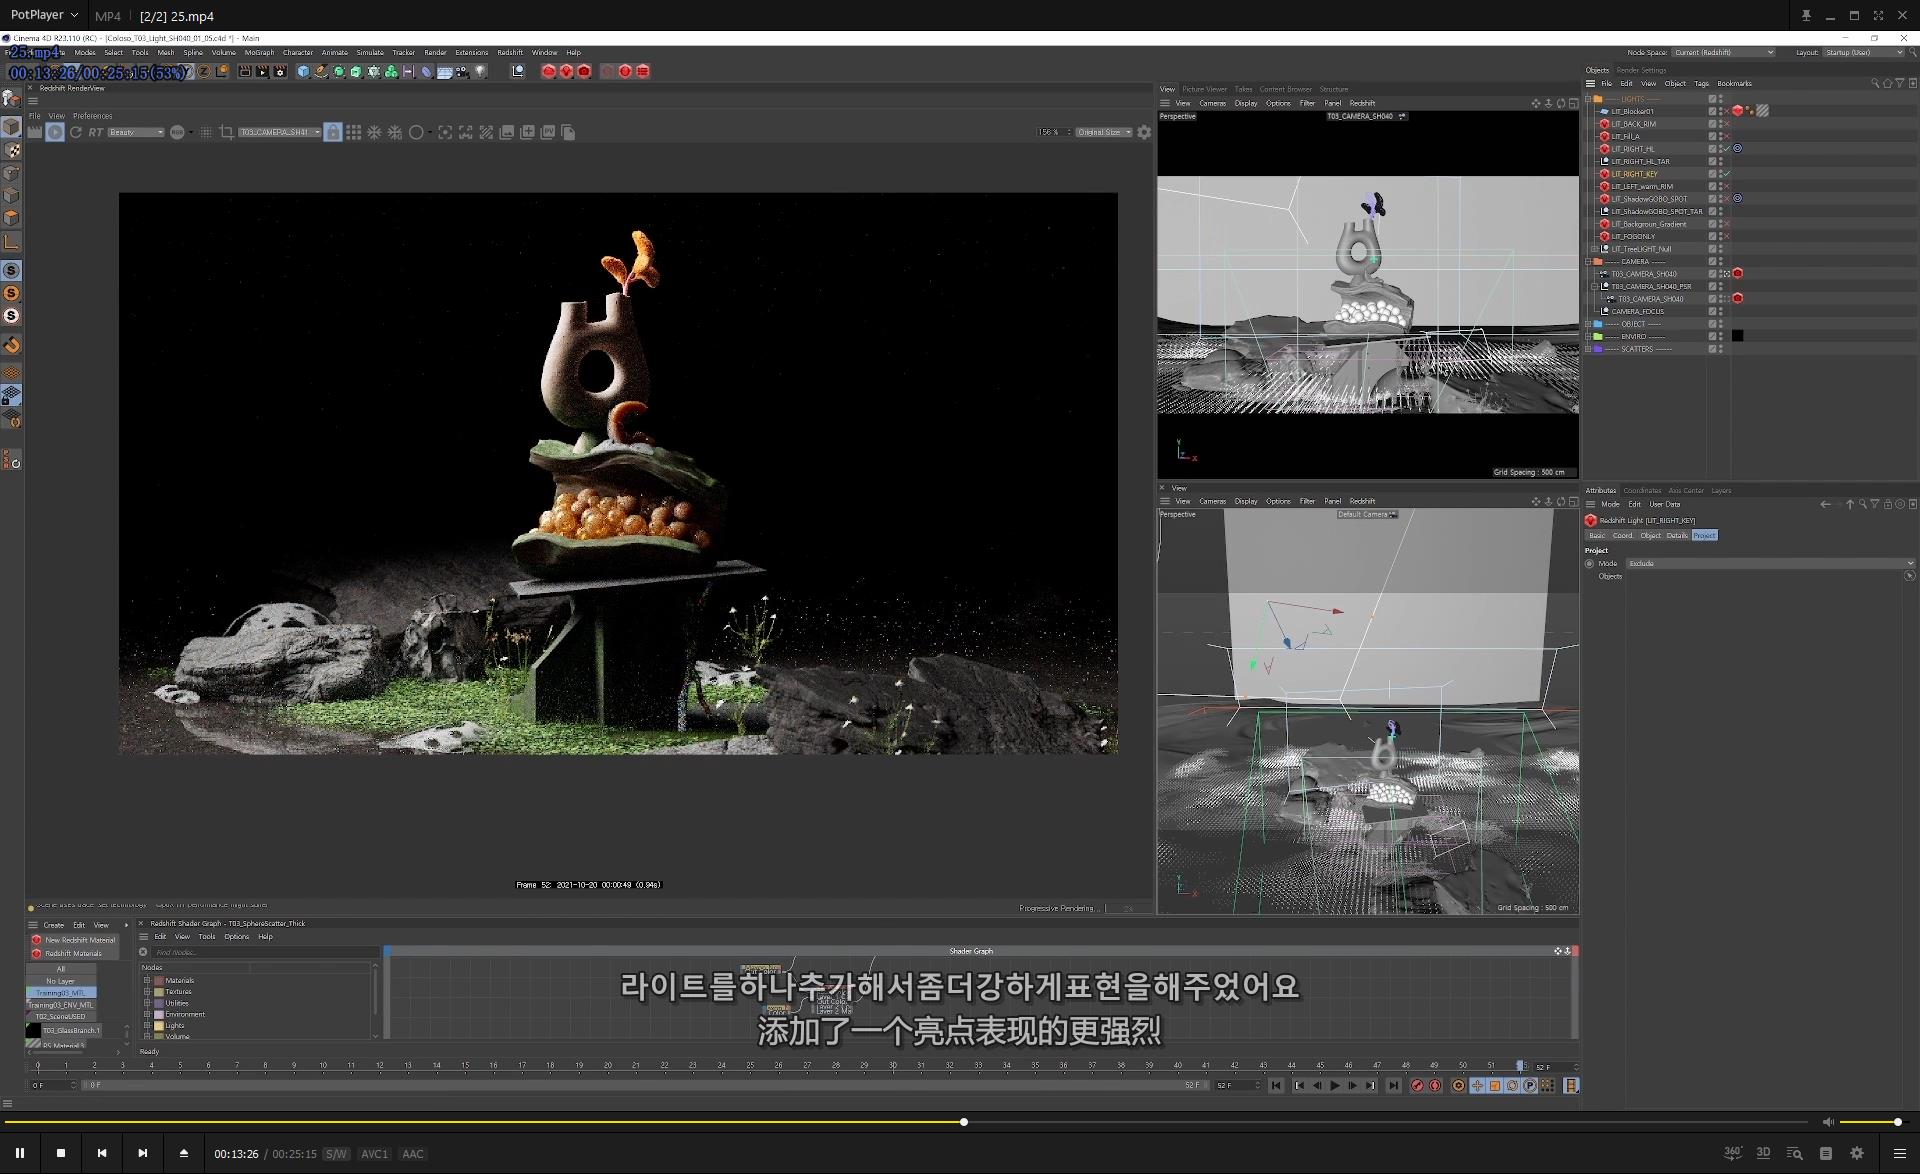Click the Redshift Materials button

[x=73, y=953]
